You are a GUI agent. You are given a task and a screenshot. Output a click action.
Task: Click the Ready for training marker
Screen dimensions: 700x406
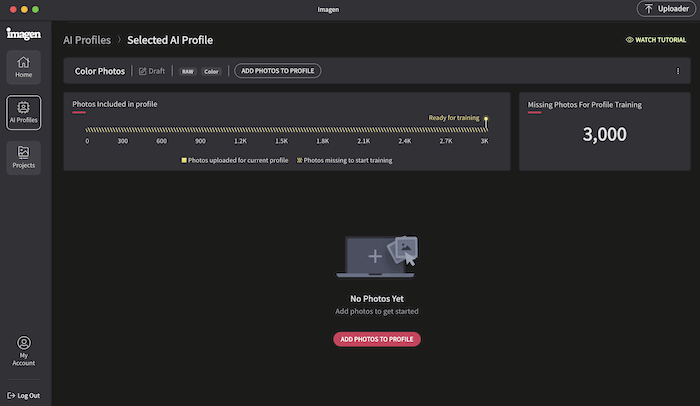[486, 123]
